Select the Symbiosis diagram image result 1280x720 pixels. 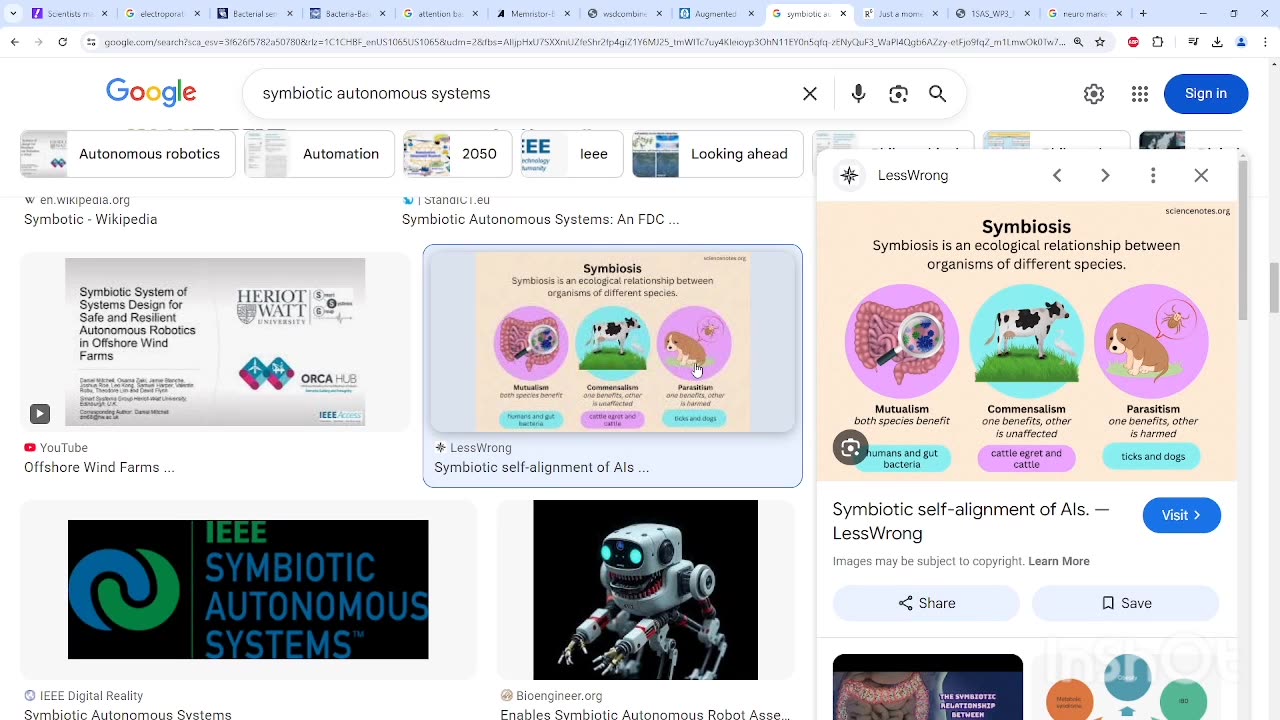(612, 342)
